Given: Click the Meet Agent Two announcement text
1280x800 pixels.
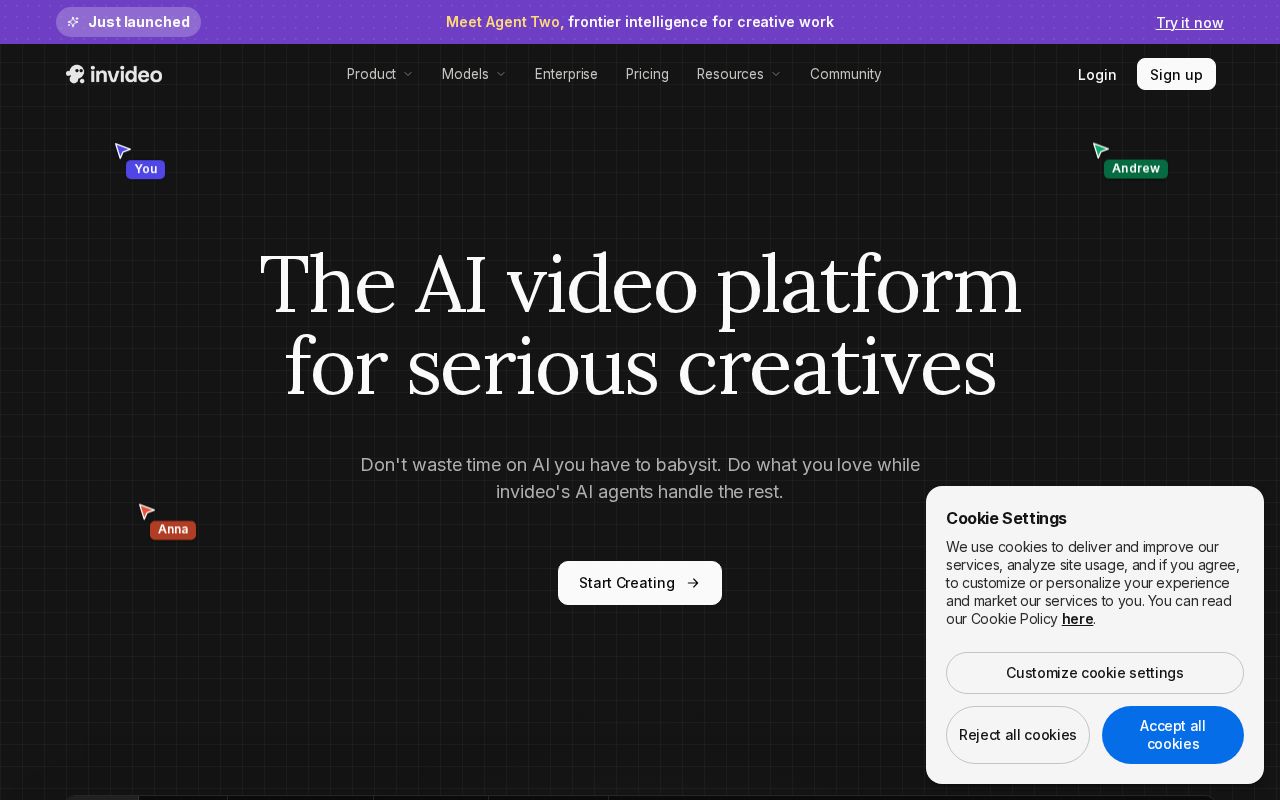Looking at the screenshot, I should pos(640,22).
